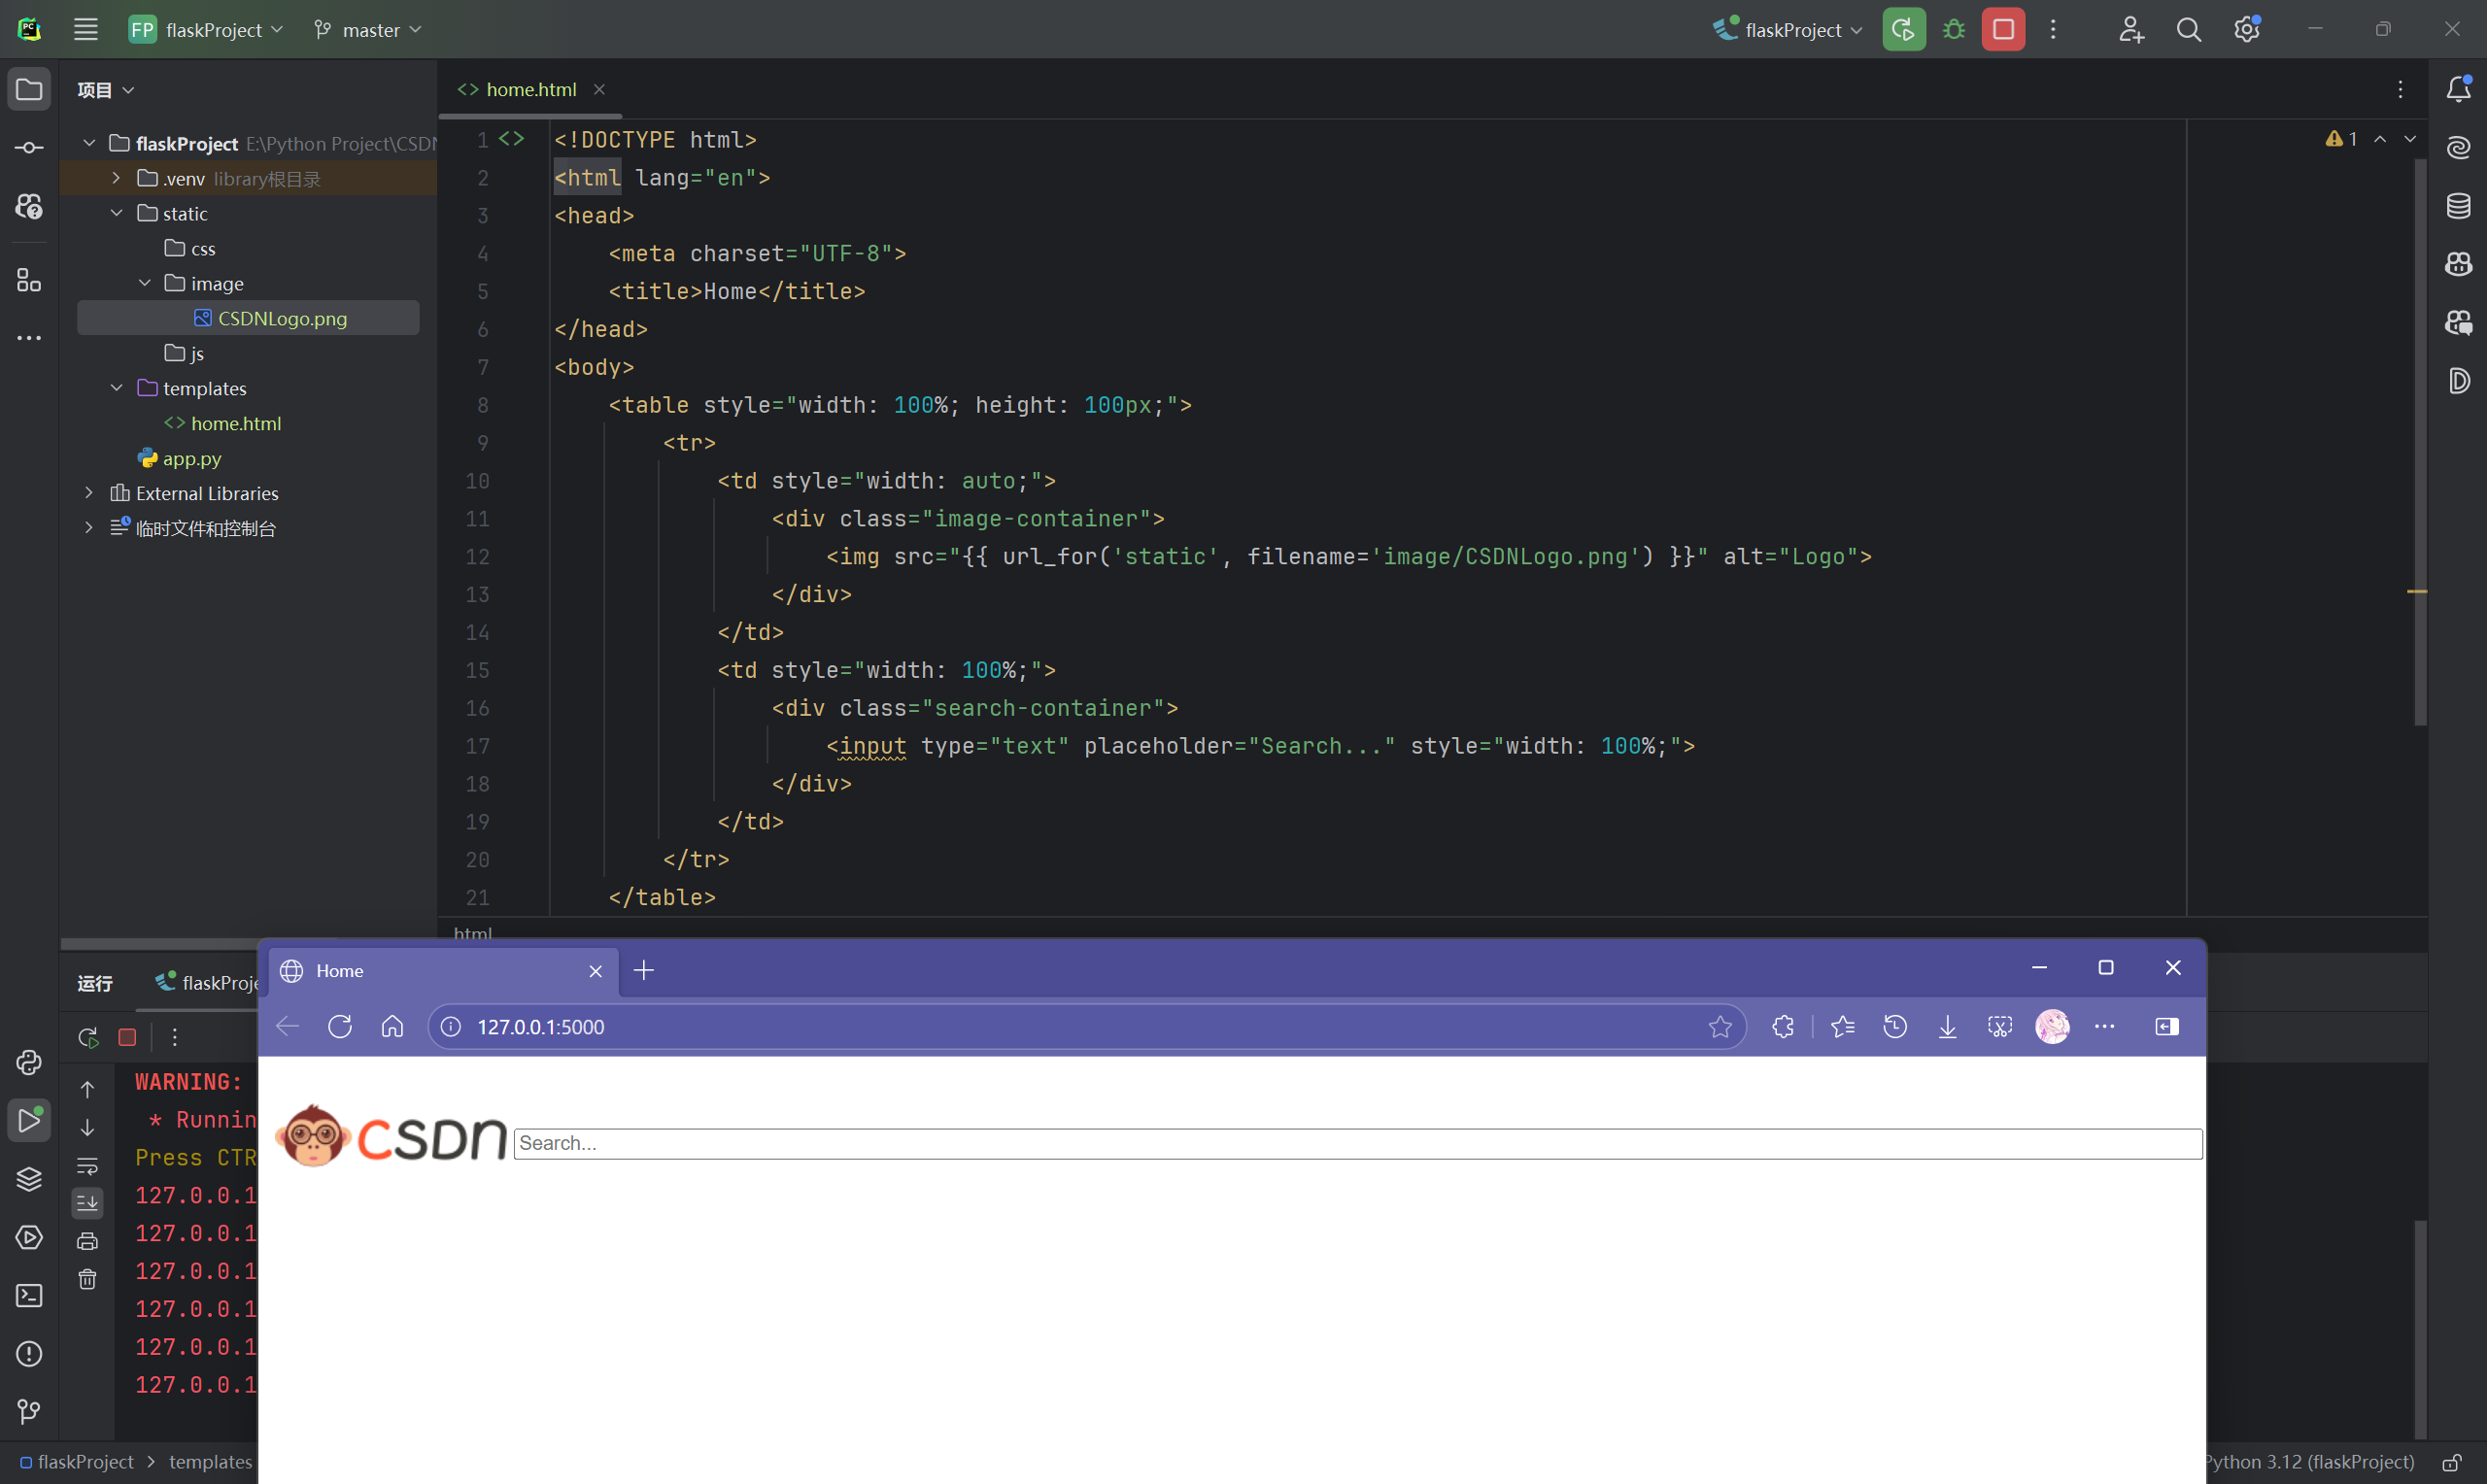Select CSDNLogo.png in project tree
Viewport: 2487px width, 1484px height.
pyautogui.click(x=248, y=318)
